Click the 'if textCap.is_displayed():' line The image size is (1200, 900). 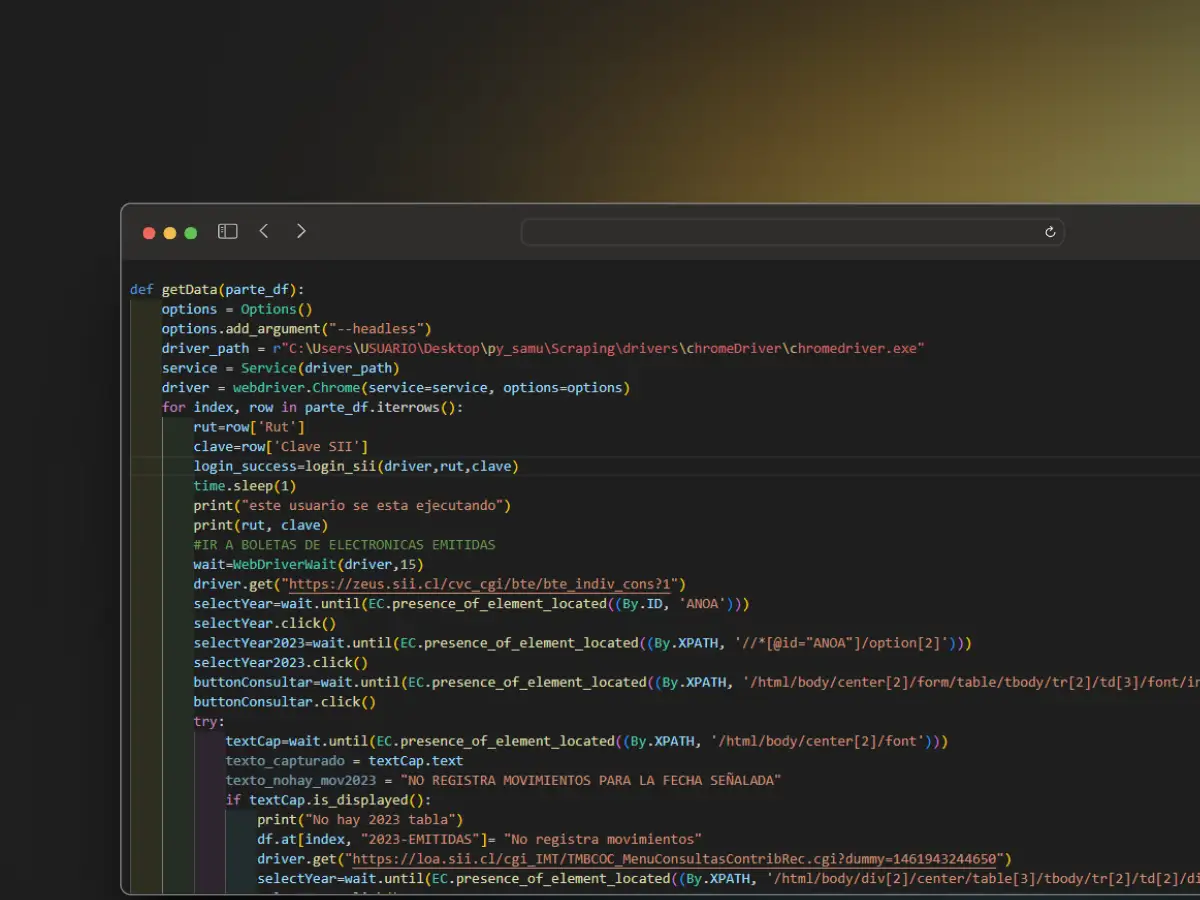(328, 799)
